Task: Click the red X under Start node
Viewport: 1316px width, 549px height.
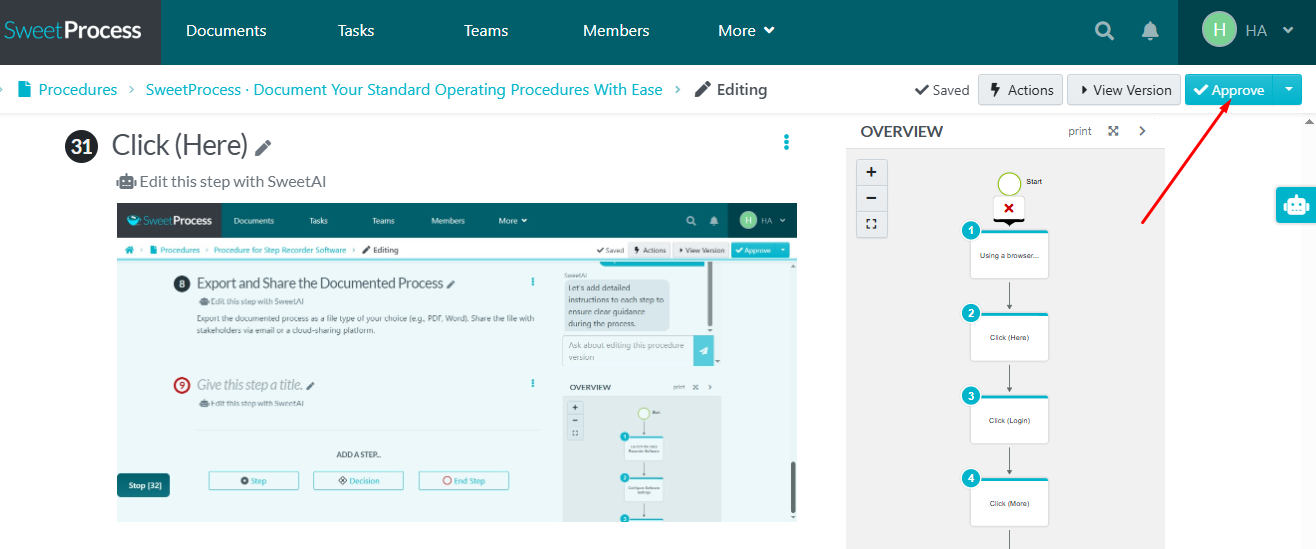Action: [x=1009, y=208]
